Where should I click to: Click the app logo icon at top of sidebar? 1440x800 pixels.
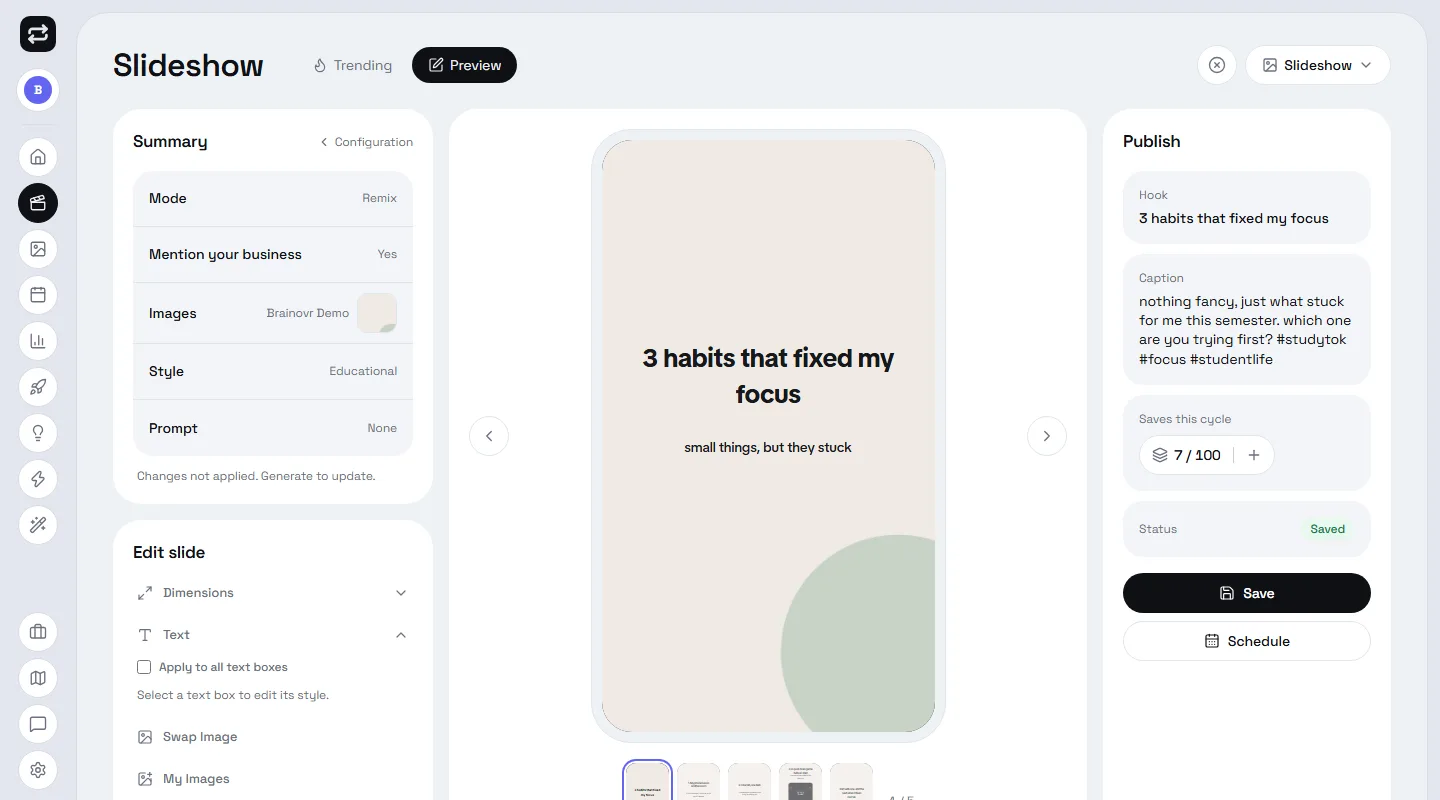[38, 34]
